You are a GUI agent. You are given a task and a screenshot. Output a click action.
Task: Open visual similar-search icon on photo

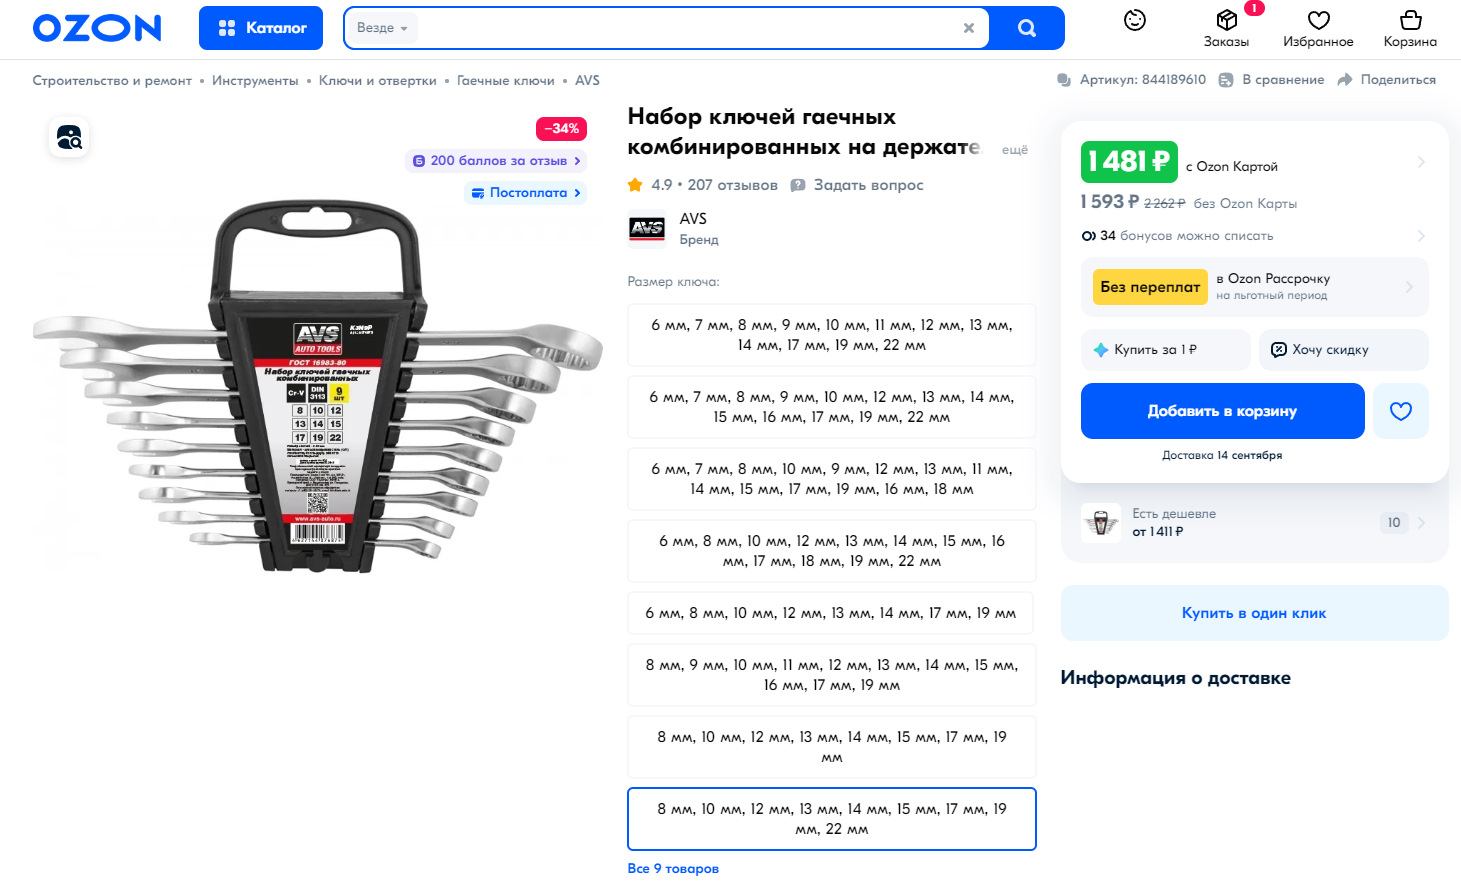[69, 138]
